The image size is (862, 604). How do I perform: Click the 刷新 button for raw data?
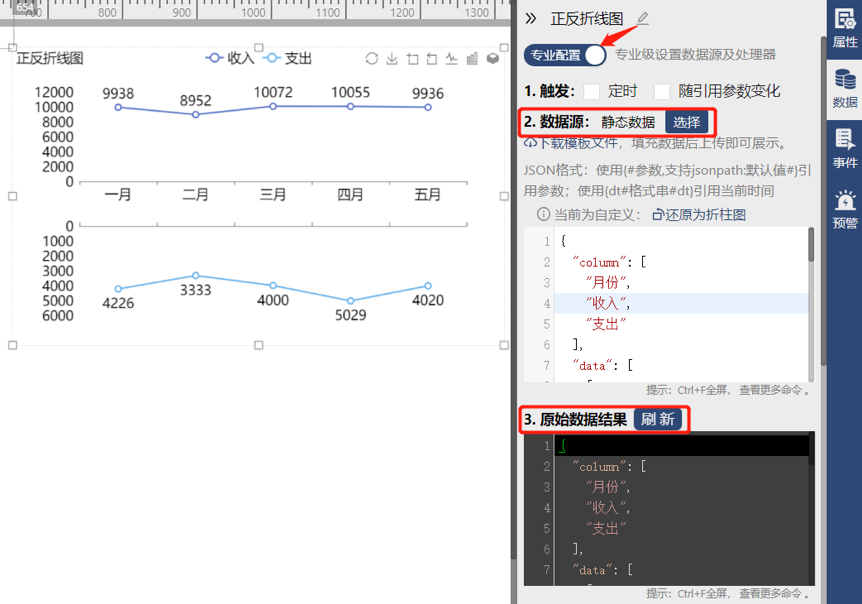coord(658,419)
